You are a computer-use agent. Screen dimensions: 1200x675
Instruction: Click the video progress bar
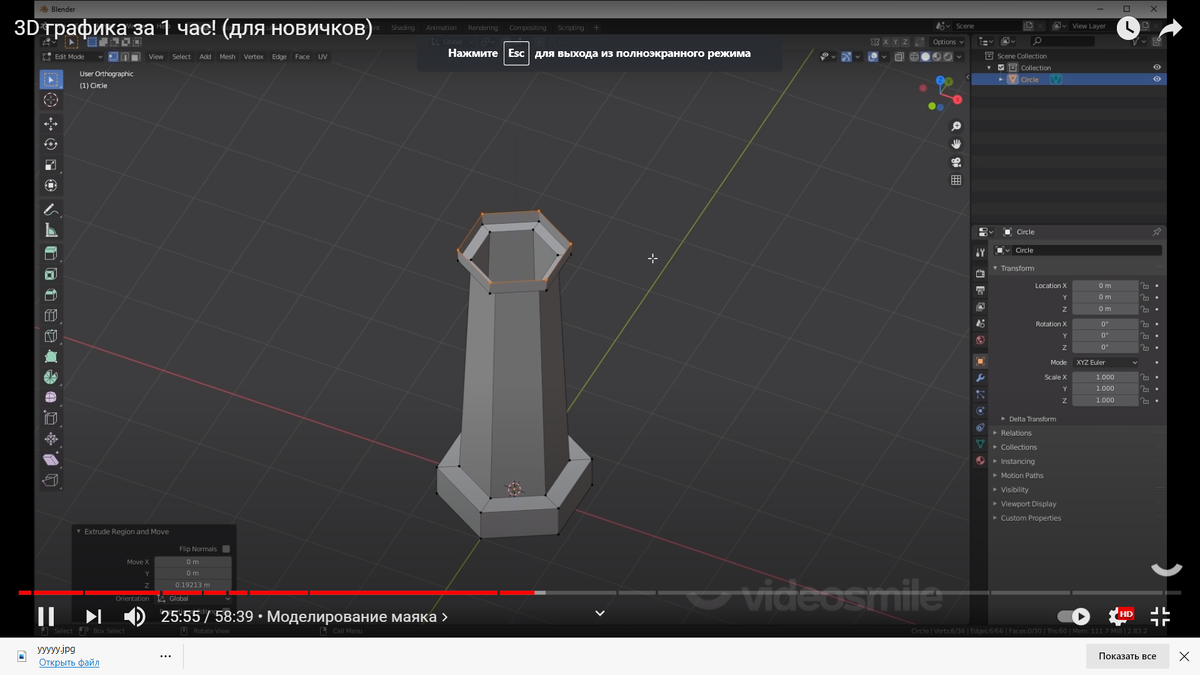coord(600,593)
